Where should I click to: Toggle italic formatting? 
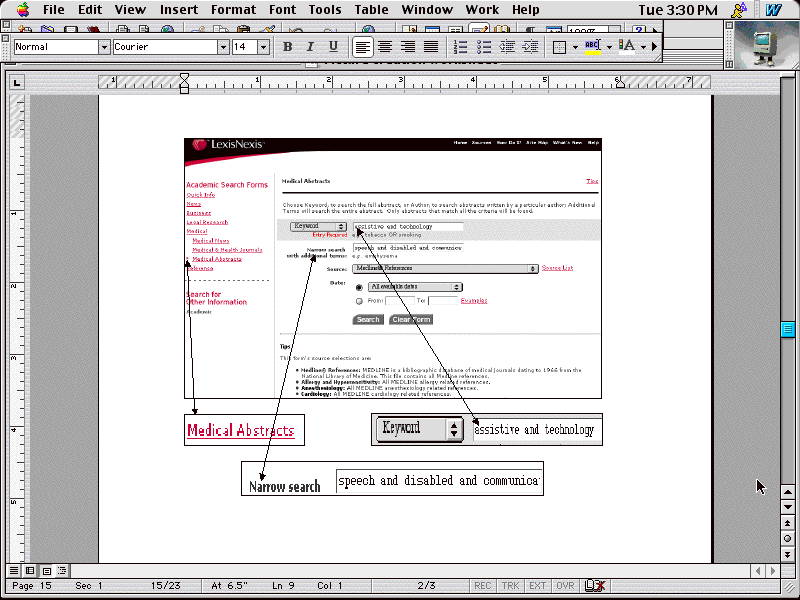(x=310, y=47)
